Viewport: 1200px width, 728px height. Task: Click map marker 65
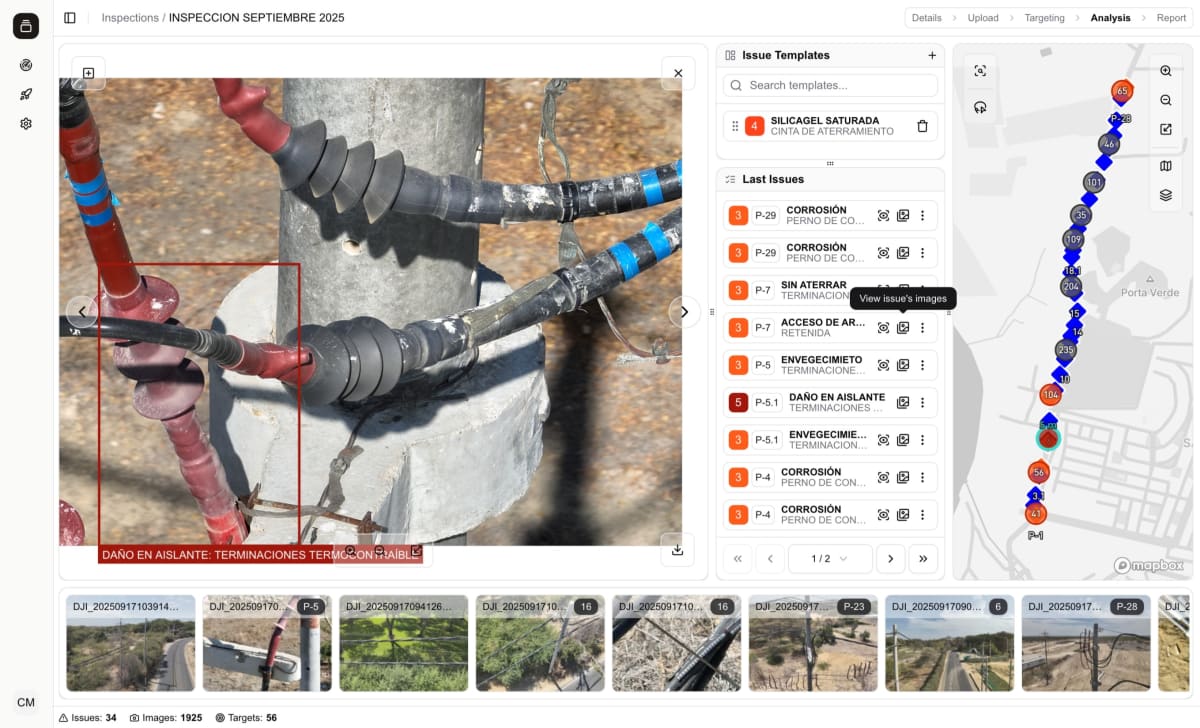tap(1121, 91)
